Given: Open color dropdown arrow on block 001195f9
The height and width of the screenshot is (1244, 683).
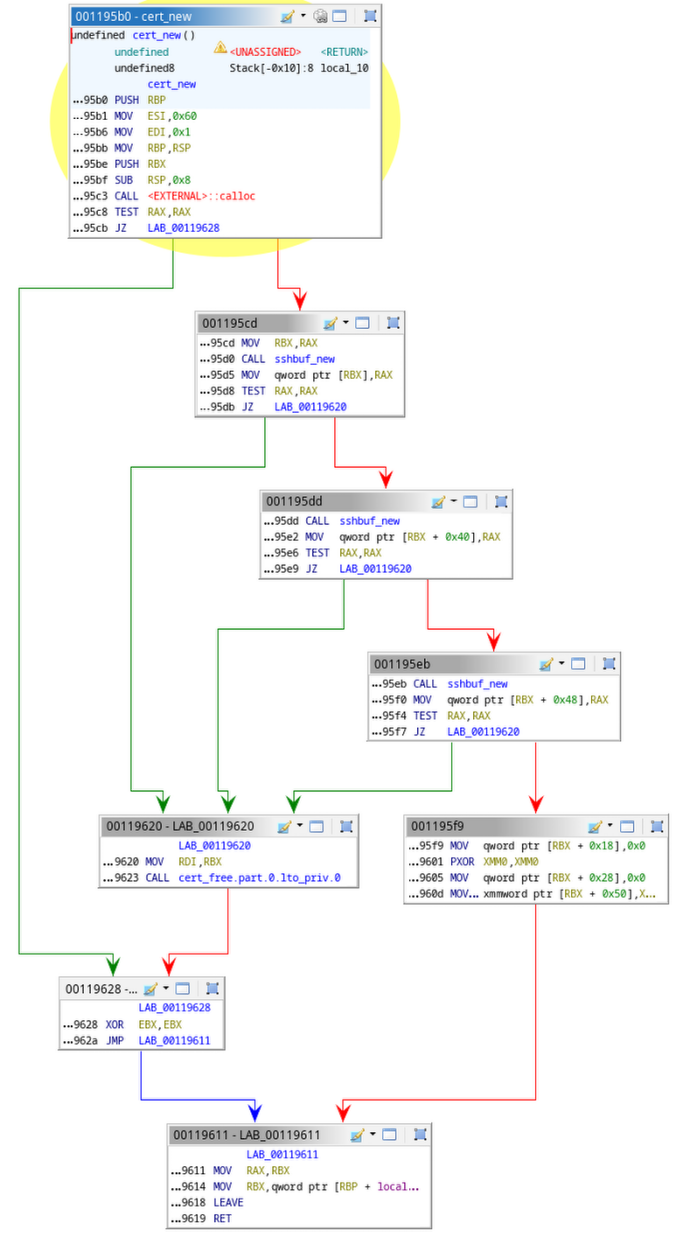Looking at the screenshot, I should point(609,826).
